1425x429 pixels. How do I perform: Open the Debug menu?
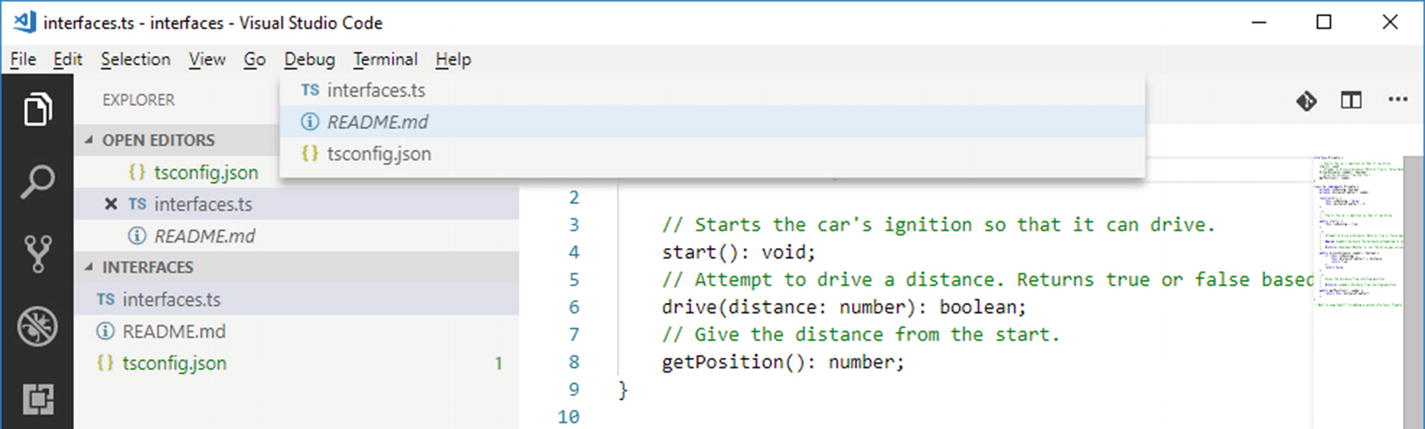[309, 60]
